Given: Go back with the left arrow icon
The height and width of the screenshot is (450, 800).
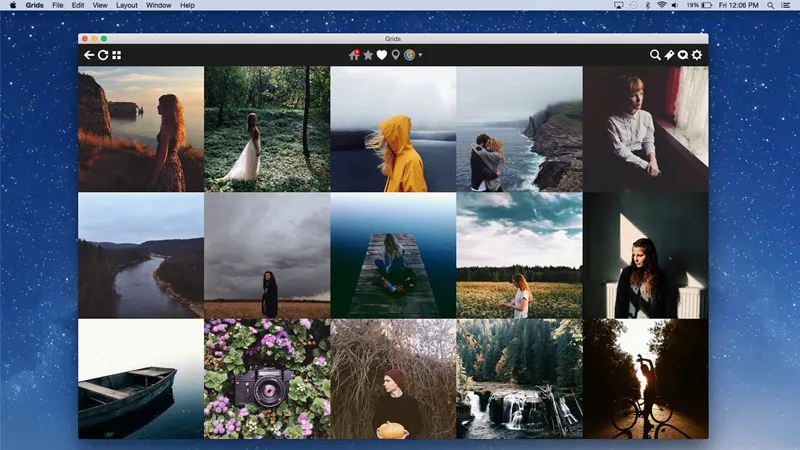Looking at the screenshot, I should pos(89,55).
